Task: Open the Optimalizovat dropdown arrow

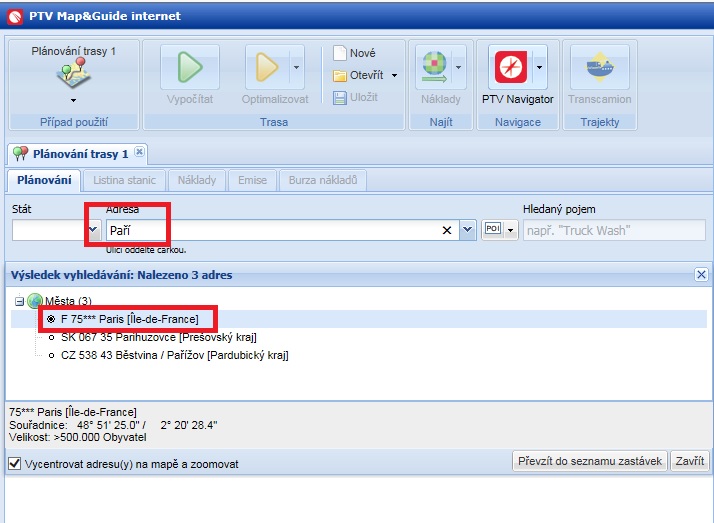Action: [296, 67]
